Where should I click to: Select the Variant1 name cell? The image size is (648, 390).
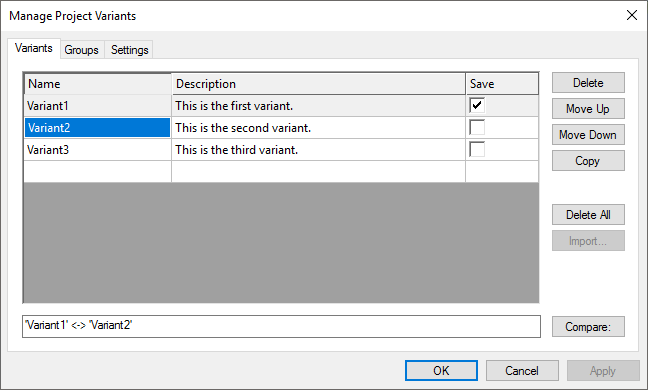(x=98, y=106)
